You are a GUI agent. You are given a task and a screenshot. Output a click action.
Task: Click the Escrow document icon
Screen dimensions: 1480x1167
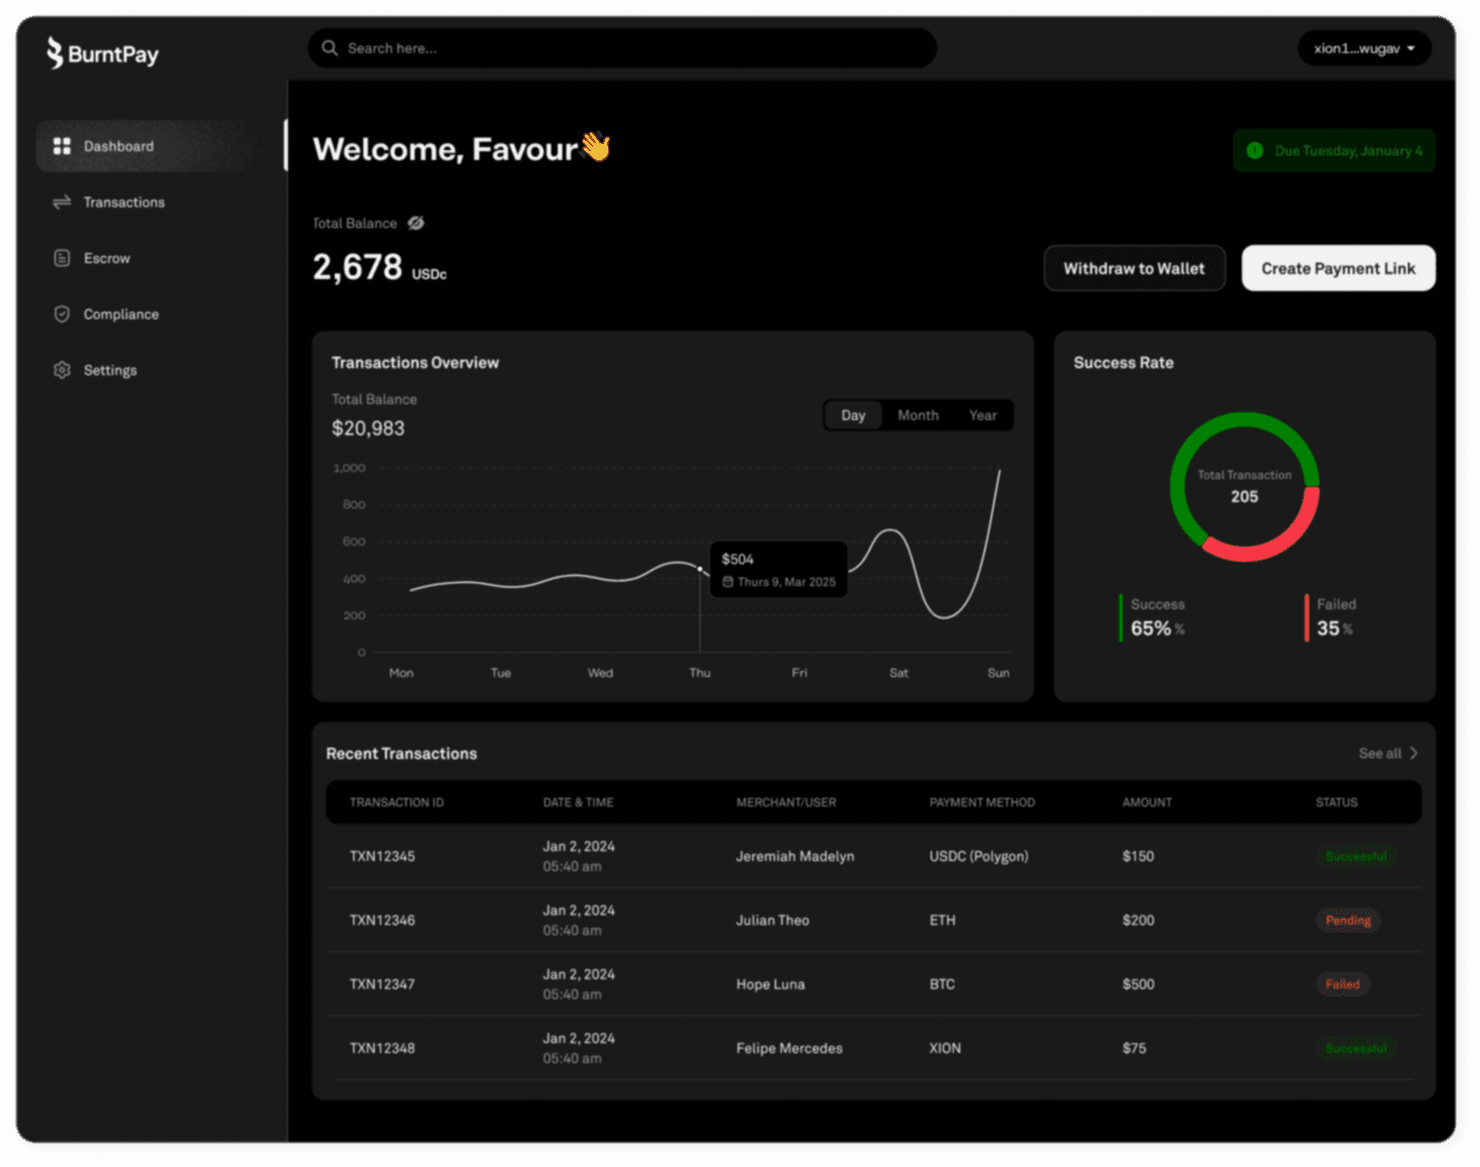[62, 258]
